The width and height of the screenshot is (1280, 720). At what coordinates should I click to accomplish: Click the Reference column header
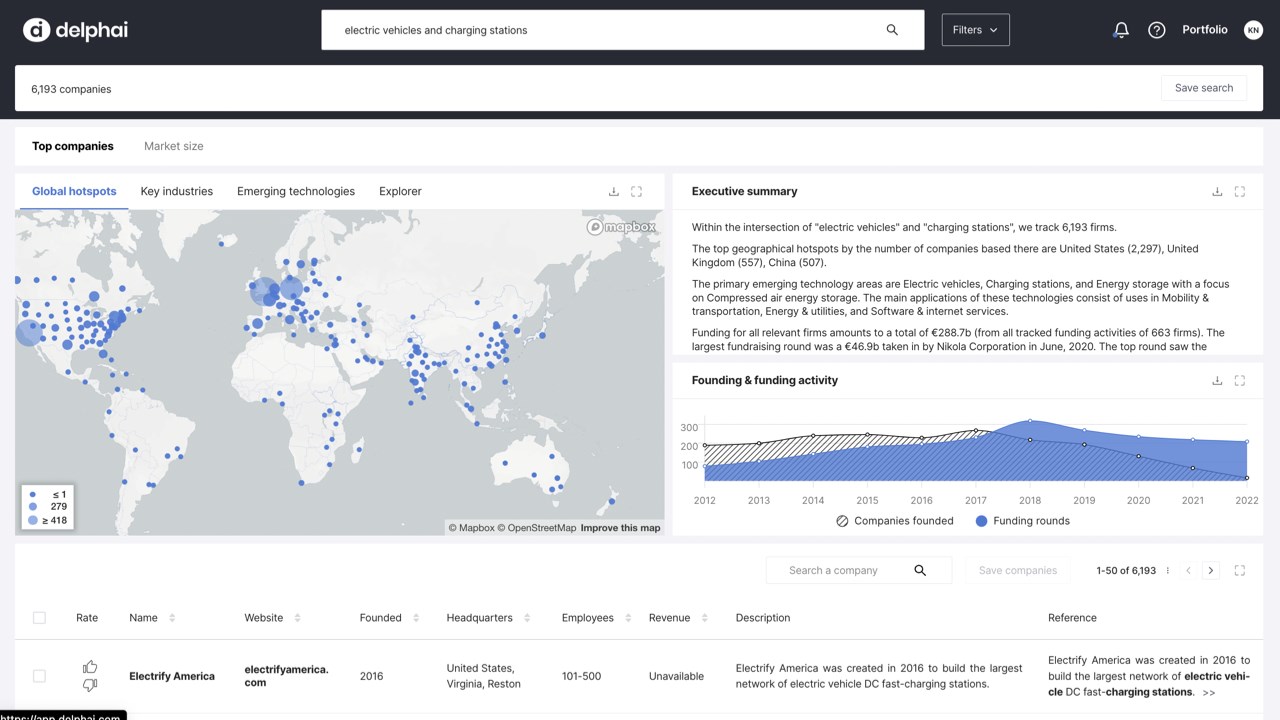coord(1072,618)
